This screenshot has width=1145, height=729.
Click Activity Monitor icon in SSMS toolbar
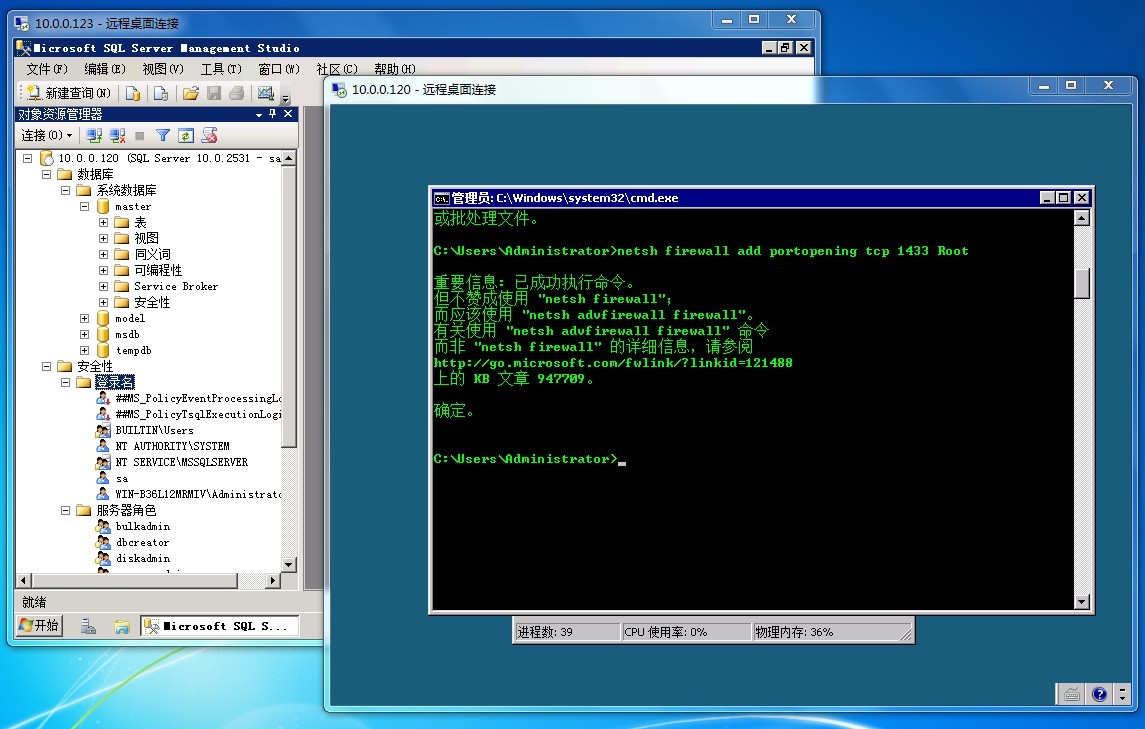tap(266, 93)
